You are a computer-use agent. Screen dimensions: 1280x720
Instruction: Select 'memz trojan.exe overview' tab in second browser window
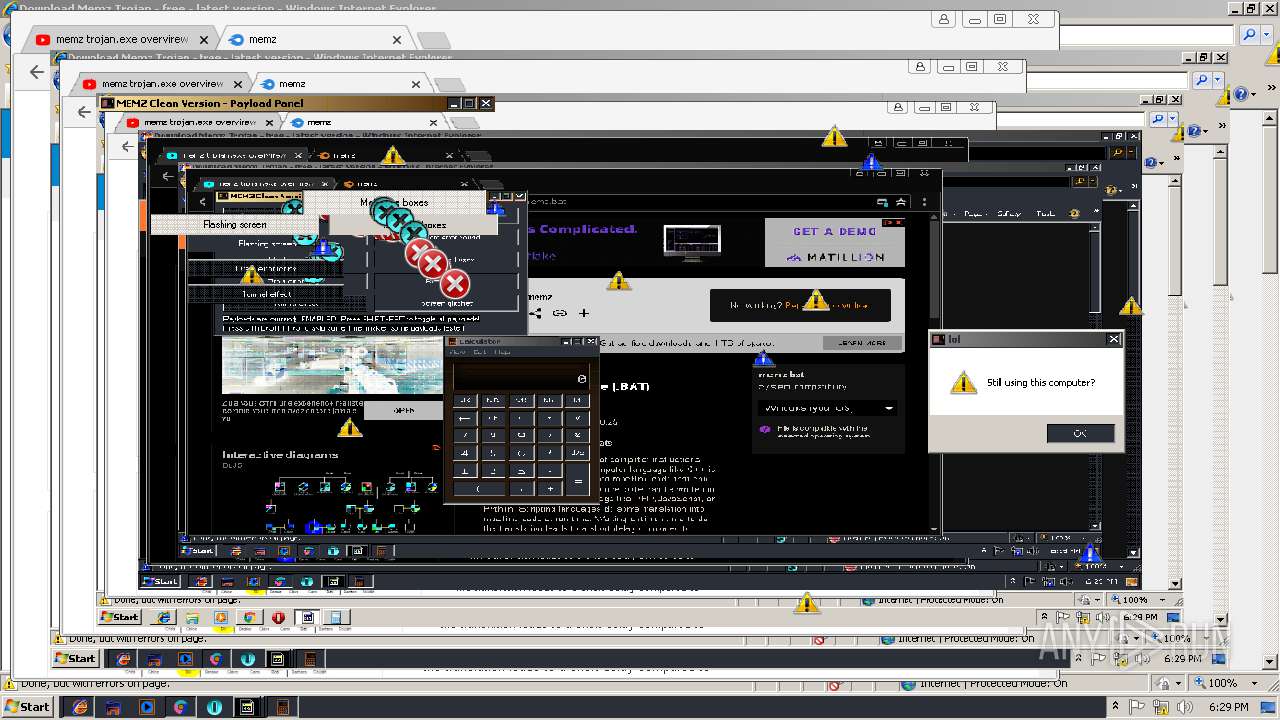[160, 84]
